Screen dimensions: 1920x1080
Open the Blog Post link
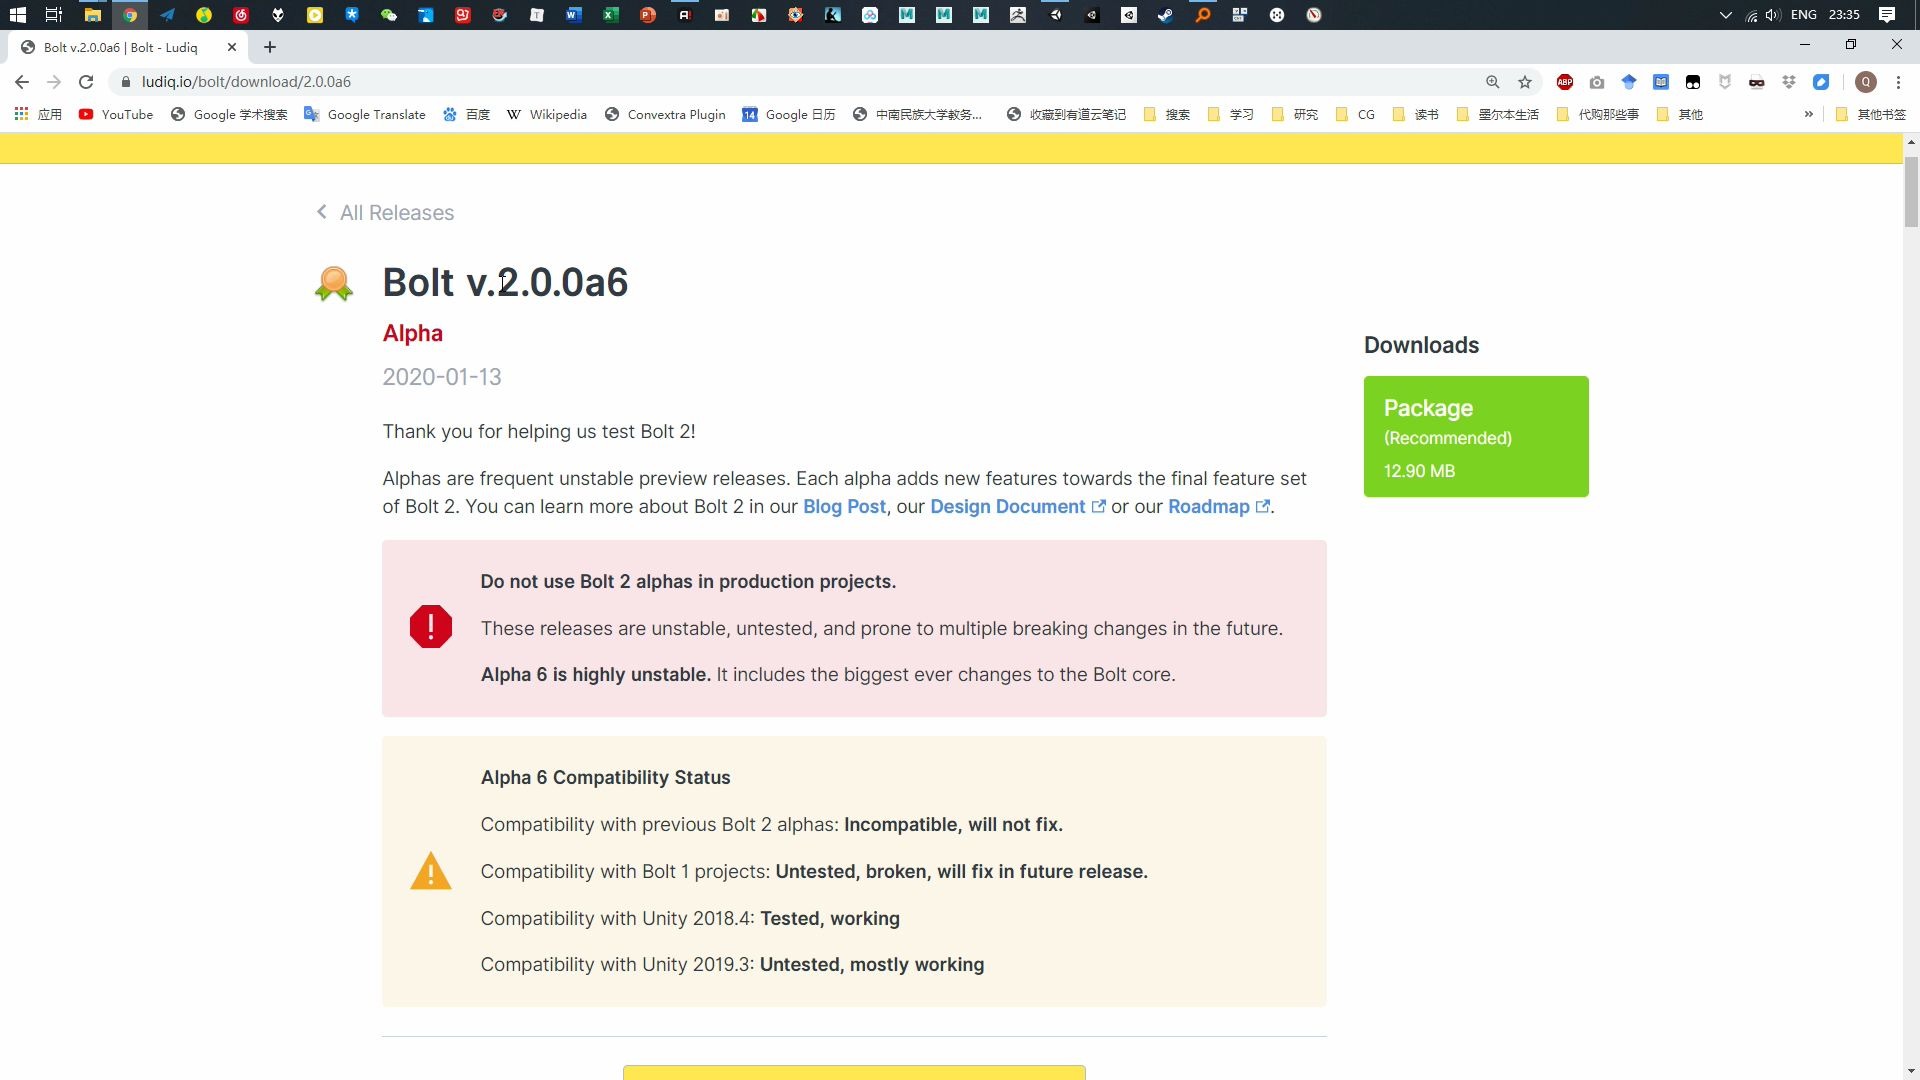click(x=844, y=507)
